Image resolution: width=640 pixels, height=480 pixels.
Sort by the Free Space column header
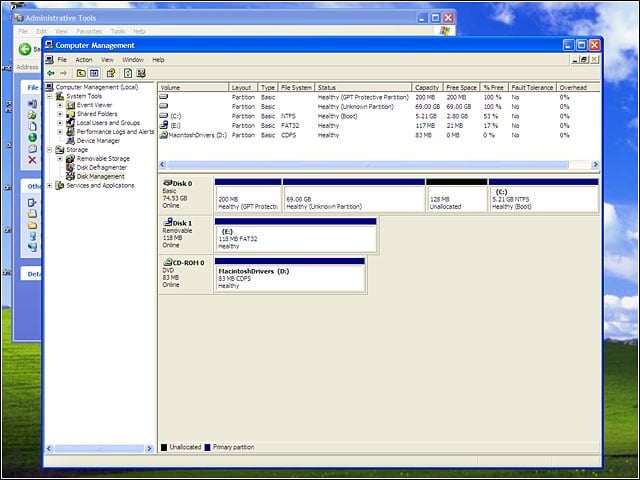tap(461, 87)
